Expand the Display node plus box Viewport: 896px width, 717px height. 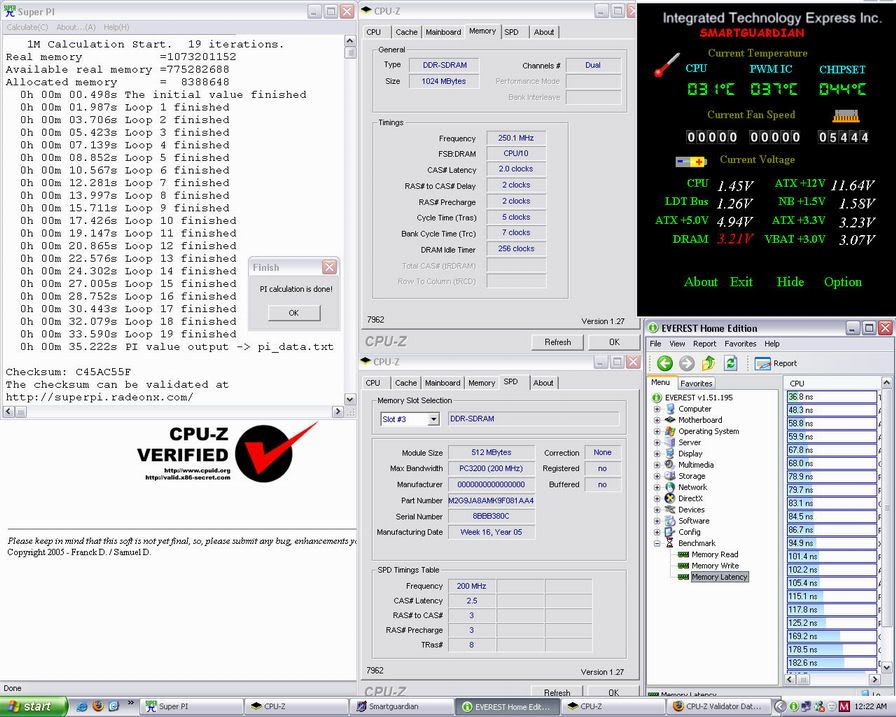pyautogui.click(x=657, y=454)
